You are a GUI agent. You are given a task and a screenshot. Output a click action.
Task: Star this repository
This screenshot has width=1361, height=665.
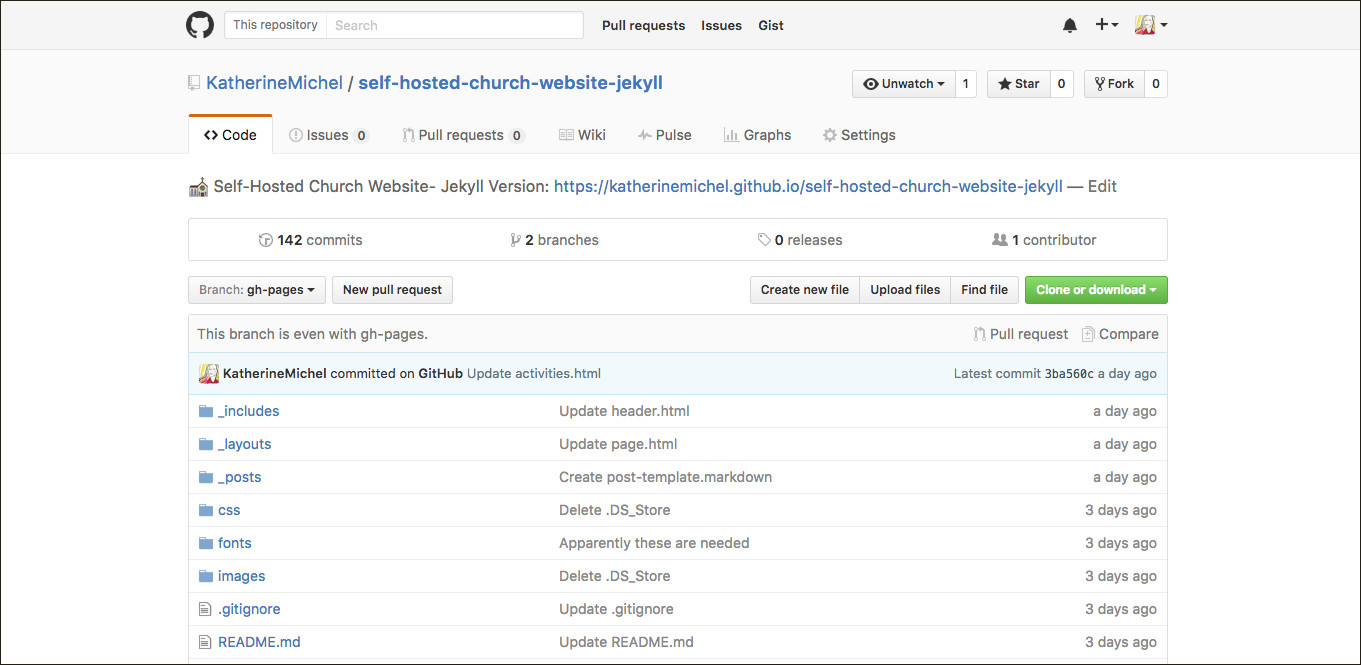[x=1018, y=84]
